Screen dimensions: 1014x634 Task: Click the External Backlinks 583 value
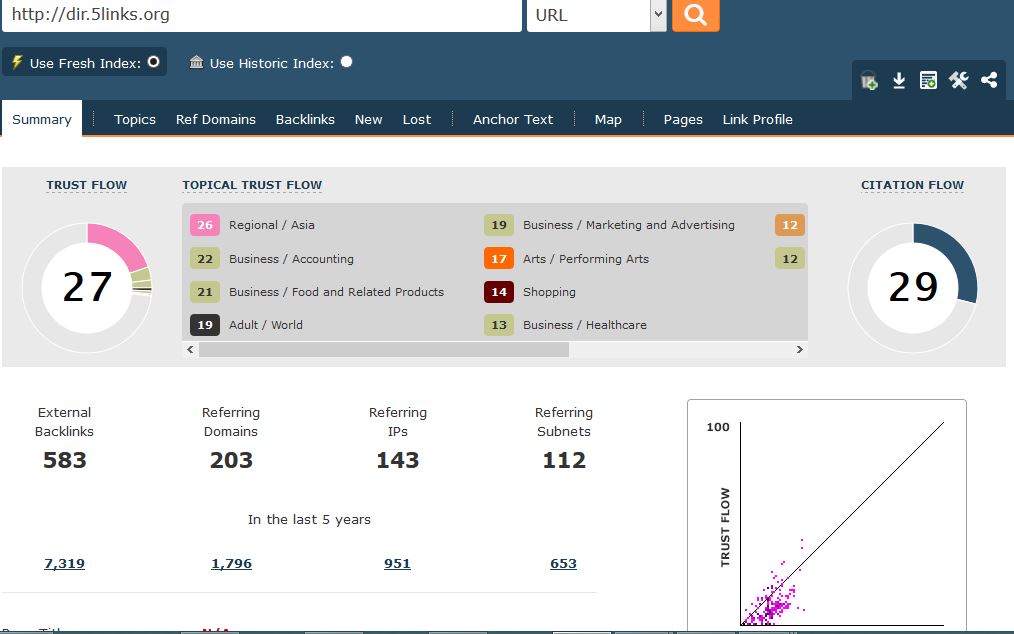[65, 460]
